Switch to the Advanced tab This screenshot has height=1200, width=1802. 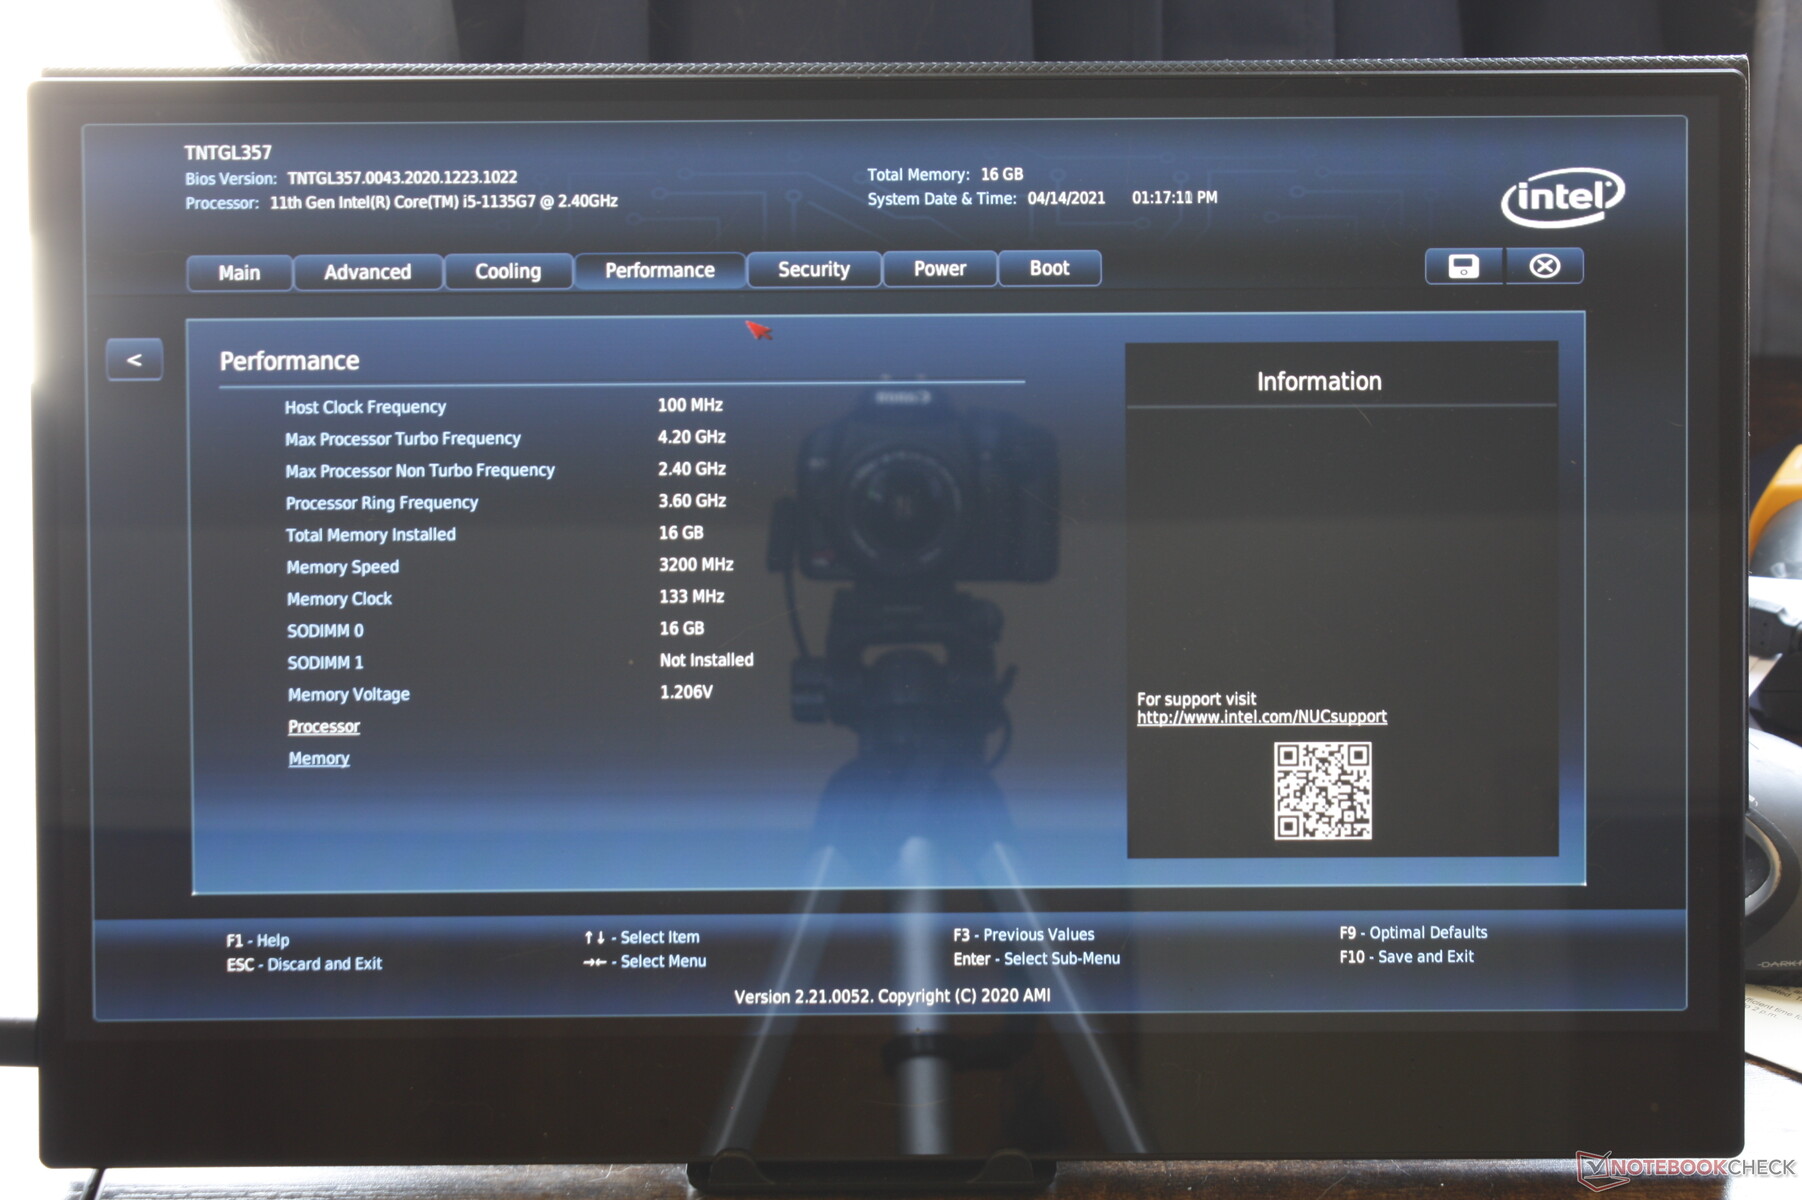[x=367, y=272]
